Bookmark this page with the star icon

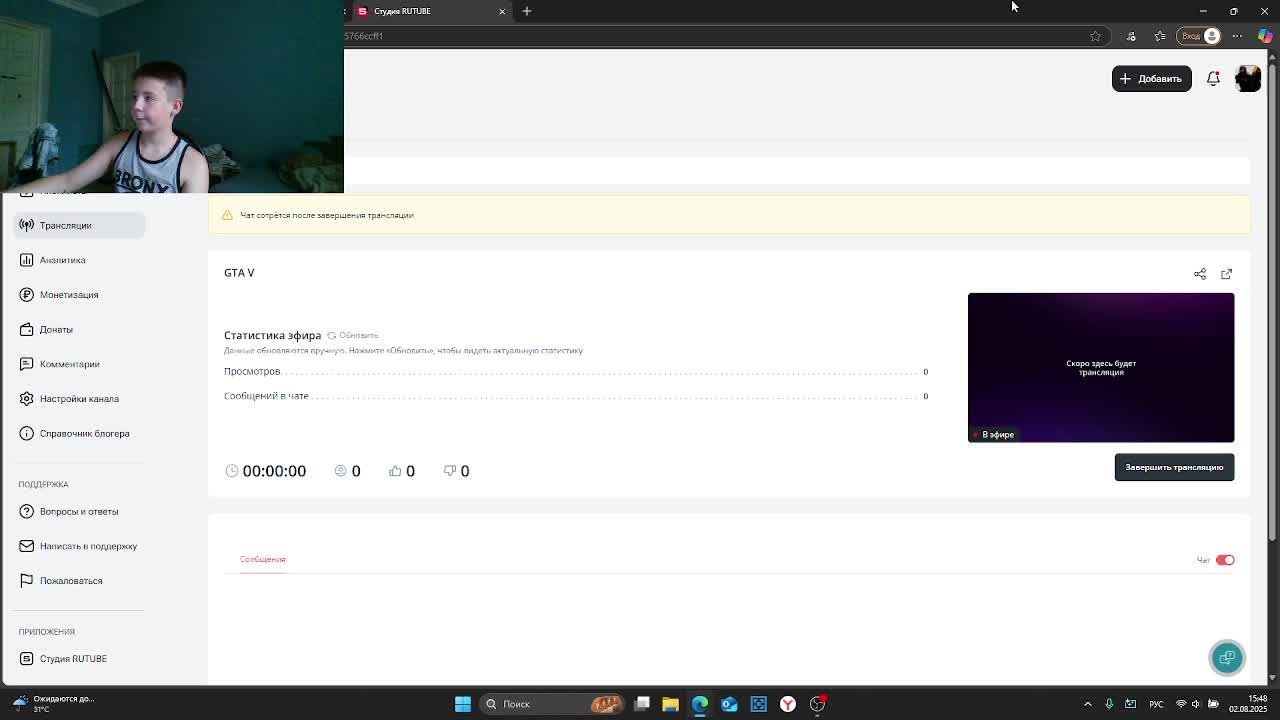[x=1096, y=36]
